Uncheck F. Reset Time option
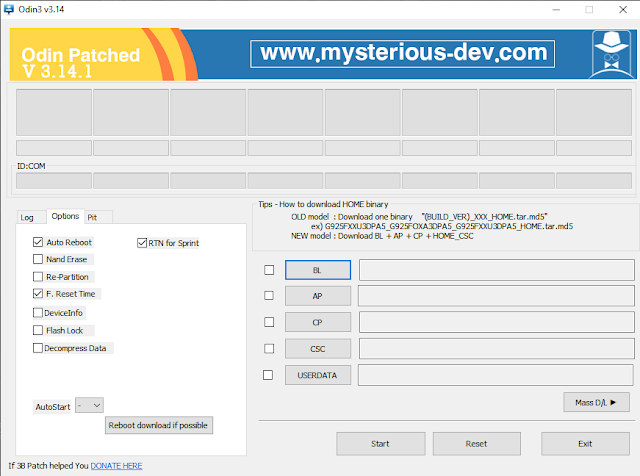This screenshot has width=640, height=476. click(38, 294)
